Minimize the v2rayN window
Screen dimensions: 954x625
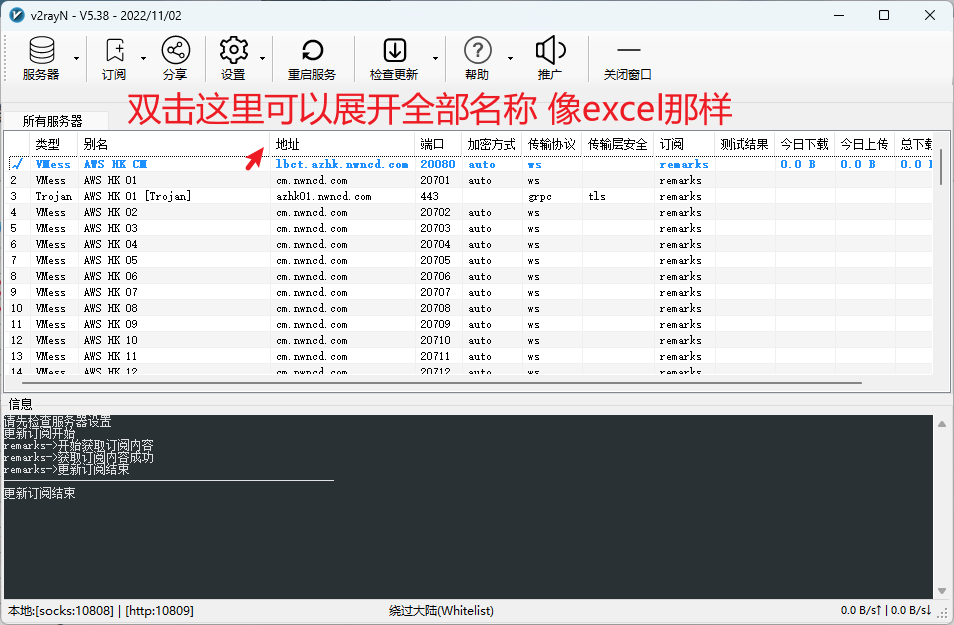[x=839, y=15]
